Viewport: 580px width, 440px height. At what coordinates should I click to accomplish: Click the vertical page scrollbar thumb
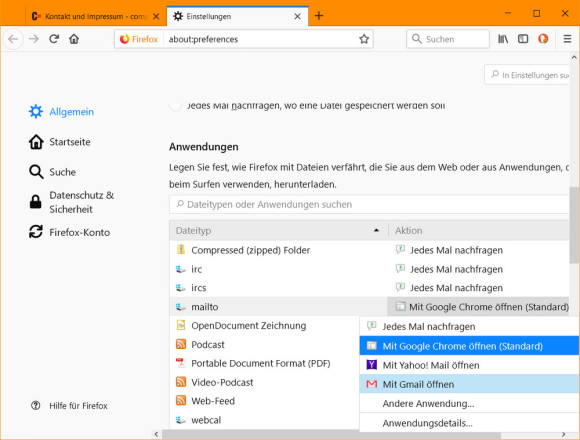574,224
